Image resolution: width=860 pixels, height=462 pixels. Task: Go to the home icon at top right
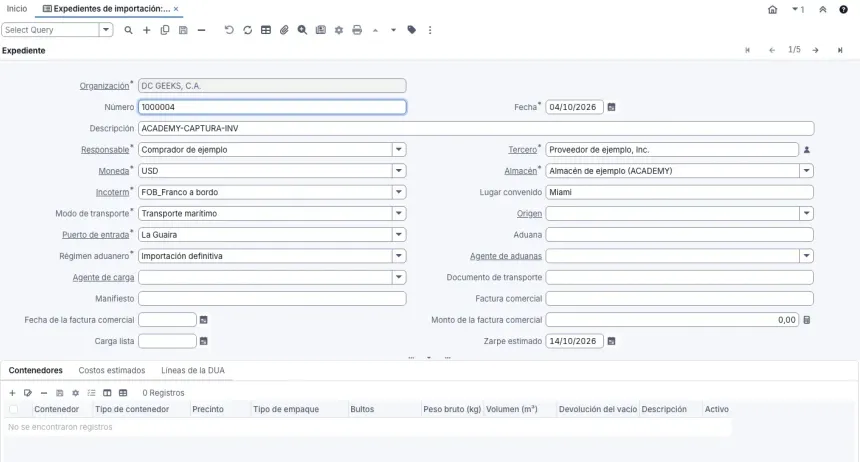pos(772,9)
